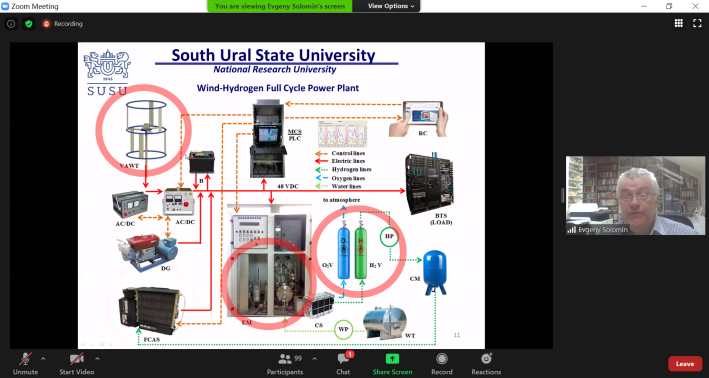Click the shared slide title South Ural State University
This screenshot has height=378, width=709.
[x=273, y=55]
